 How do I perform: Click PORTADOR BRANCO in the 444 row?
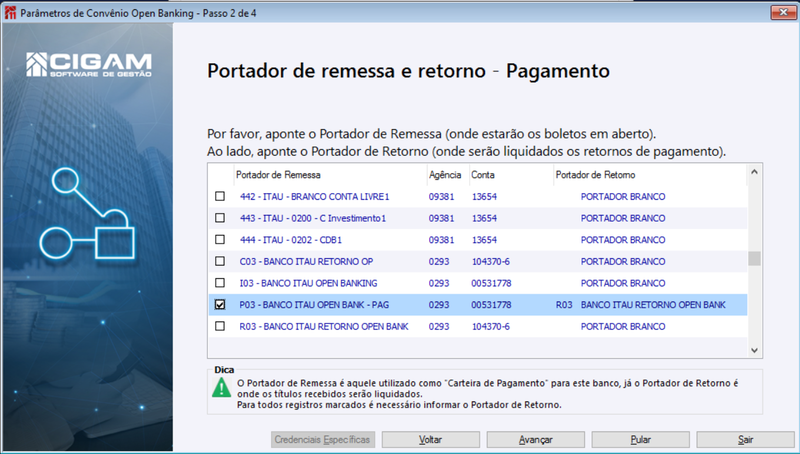(x=623, y=240)
